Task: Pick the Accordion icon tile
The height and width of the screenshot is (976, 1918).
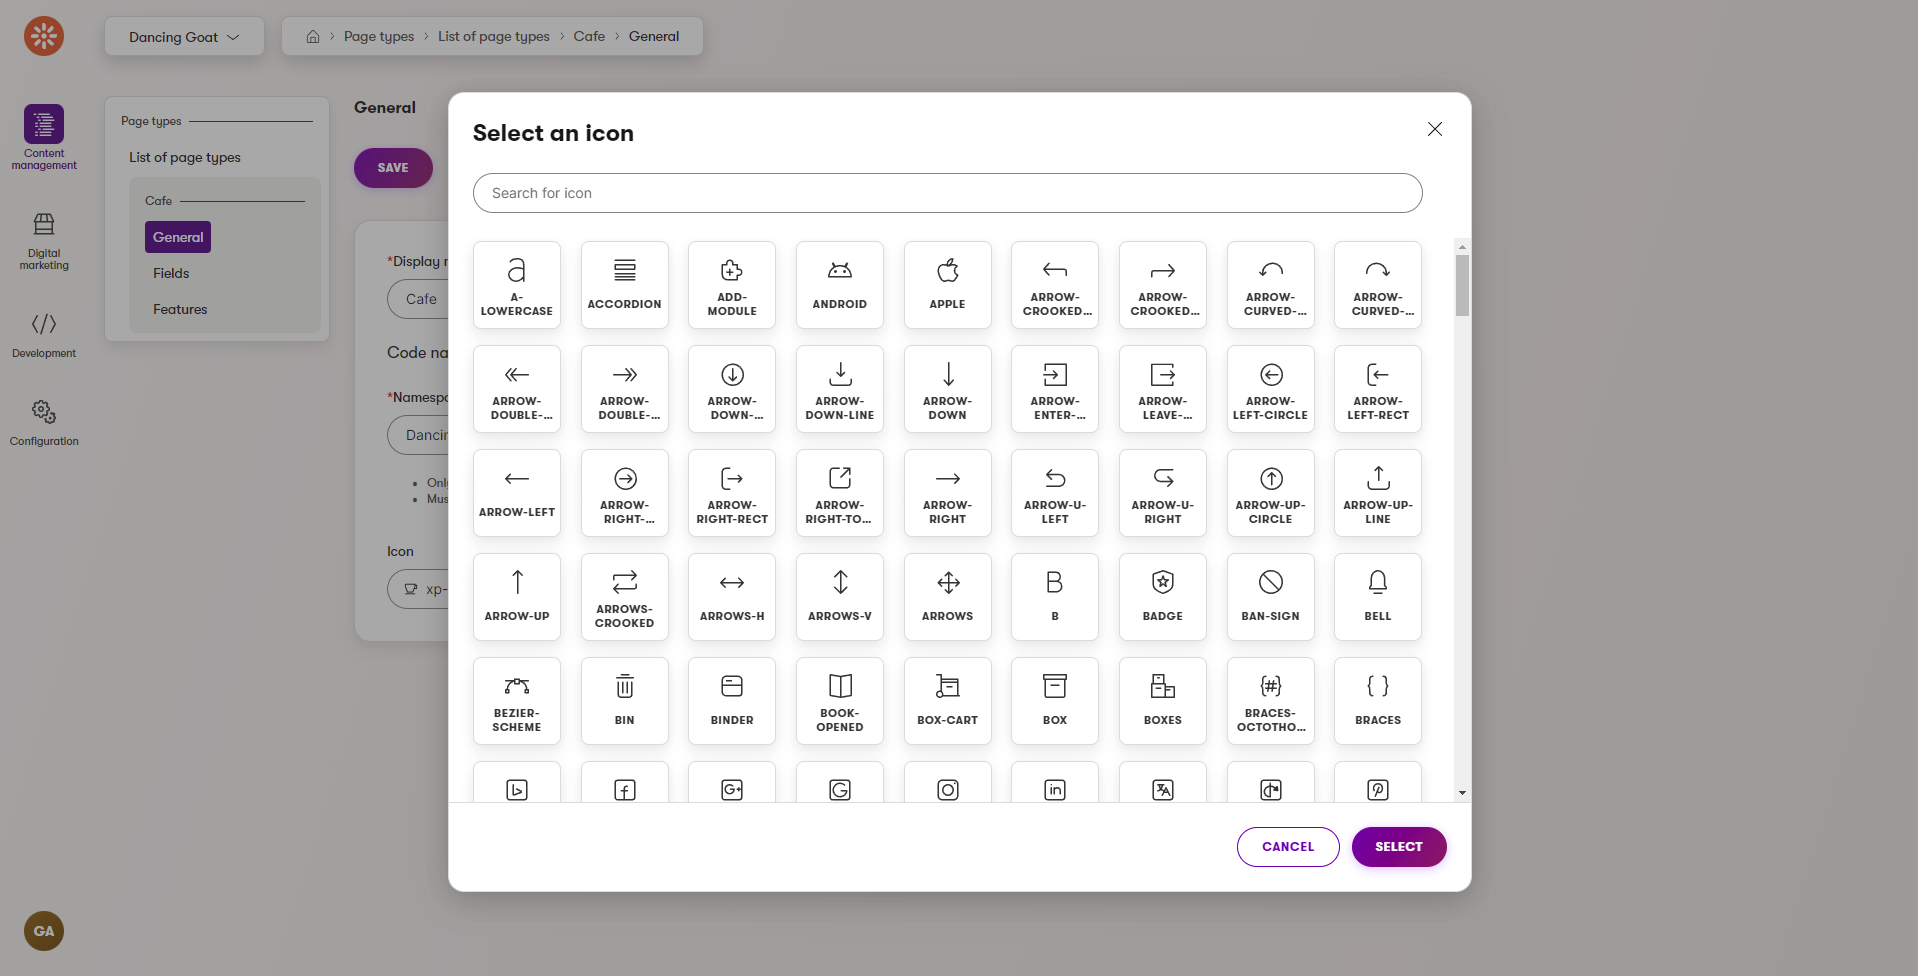Action: (624, 285)
